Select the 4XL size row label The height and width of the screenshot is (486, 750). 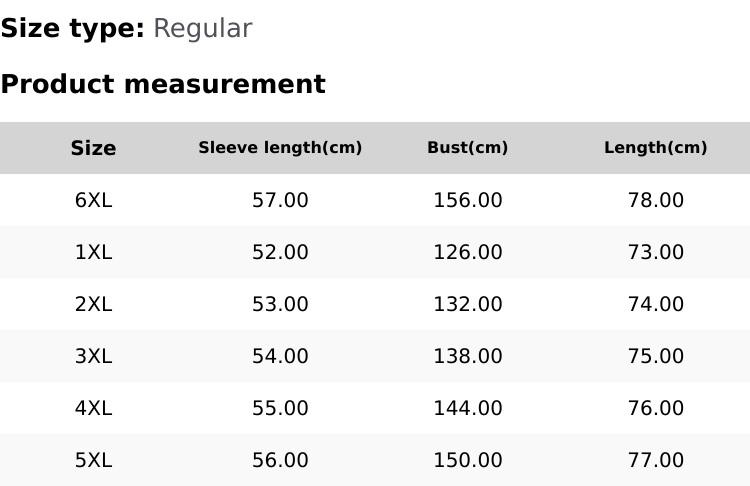(x=93, y=408)
